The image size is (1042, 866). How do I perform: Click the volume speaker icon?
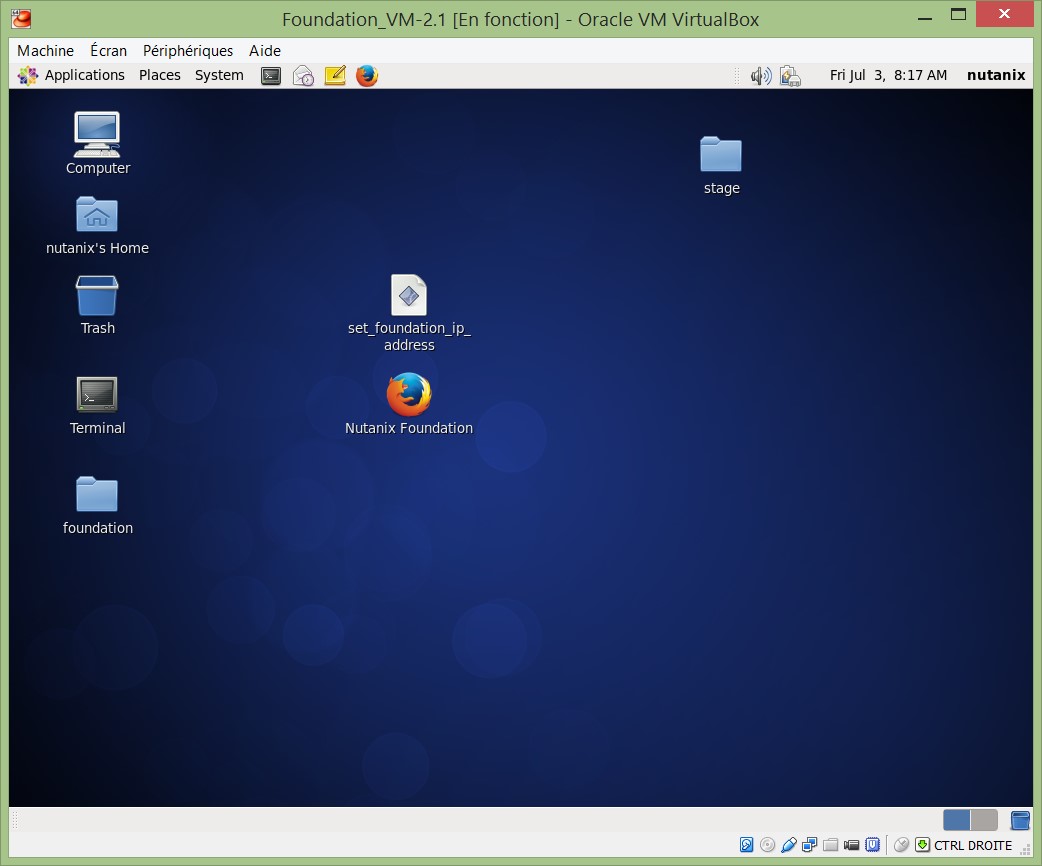(x=761, y=76)
